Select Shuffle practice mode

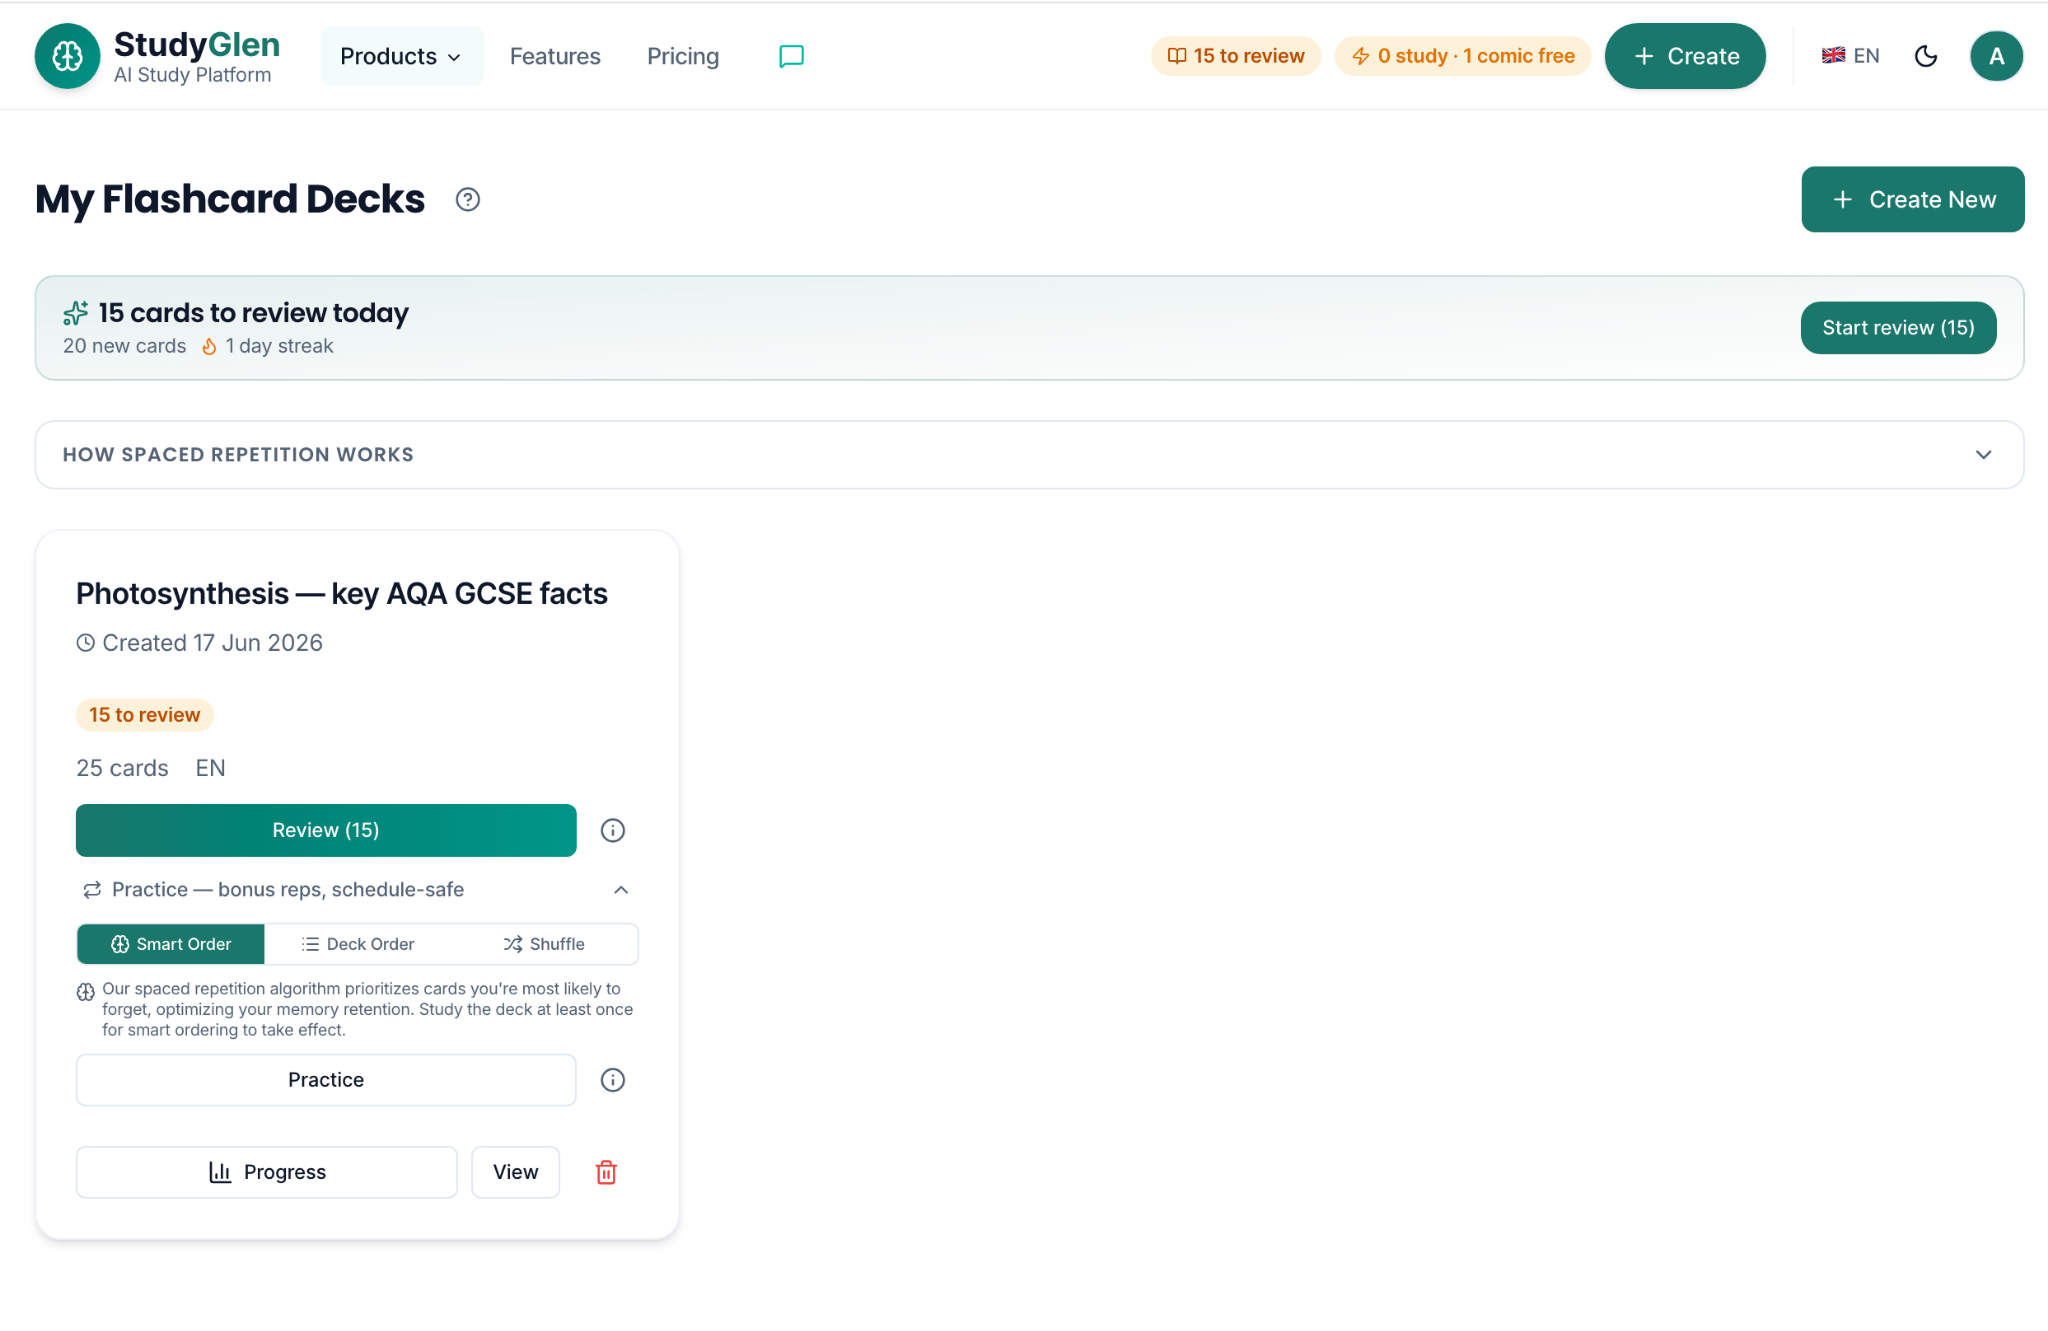click(x=544, y=944)
